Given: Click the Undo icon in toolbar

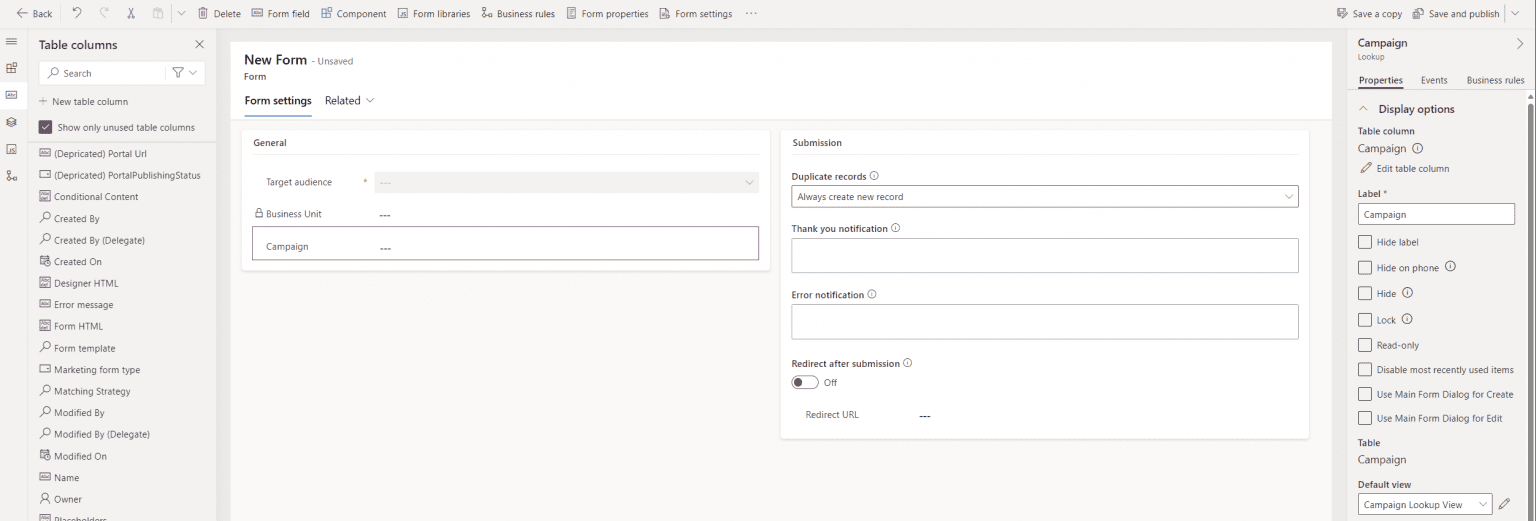Looking at the screenshot, I should click(x=77, y=13).
